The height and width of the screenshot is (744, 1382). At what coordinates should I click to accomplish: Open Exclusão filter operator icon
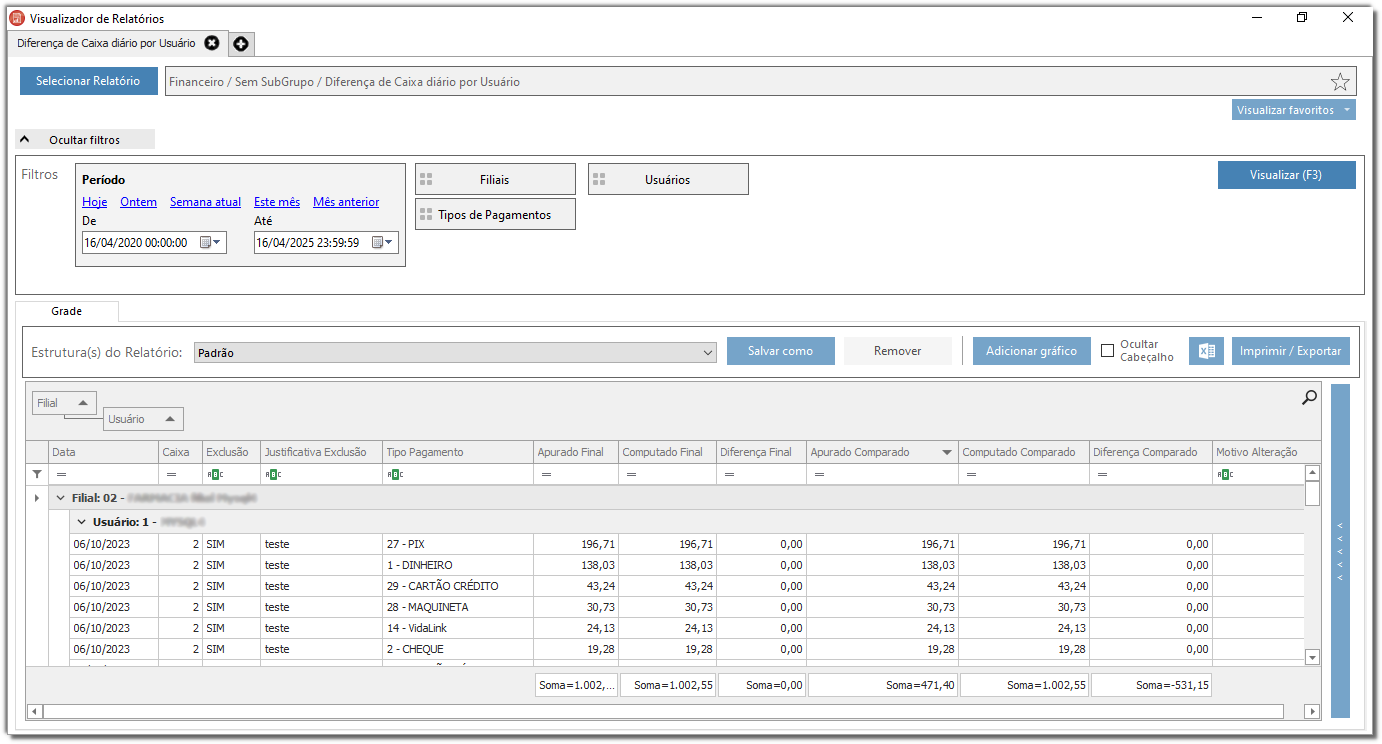(213, 474)
